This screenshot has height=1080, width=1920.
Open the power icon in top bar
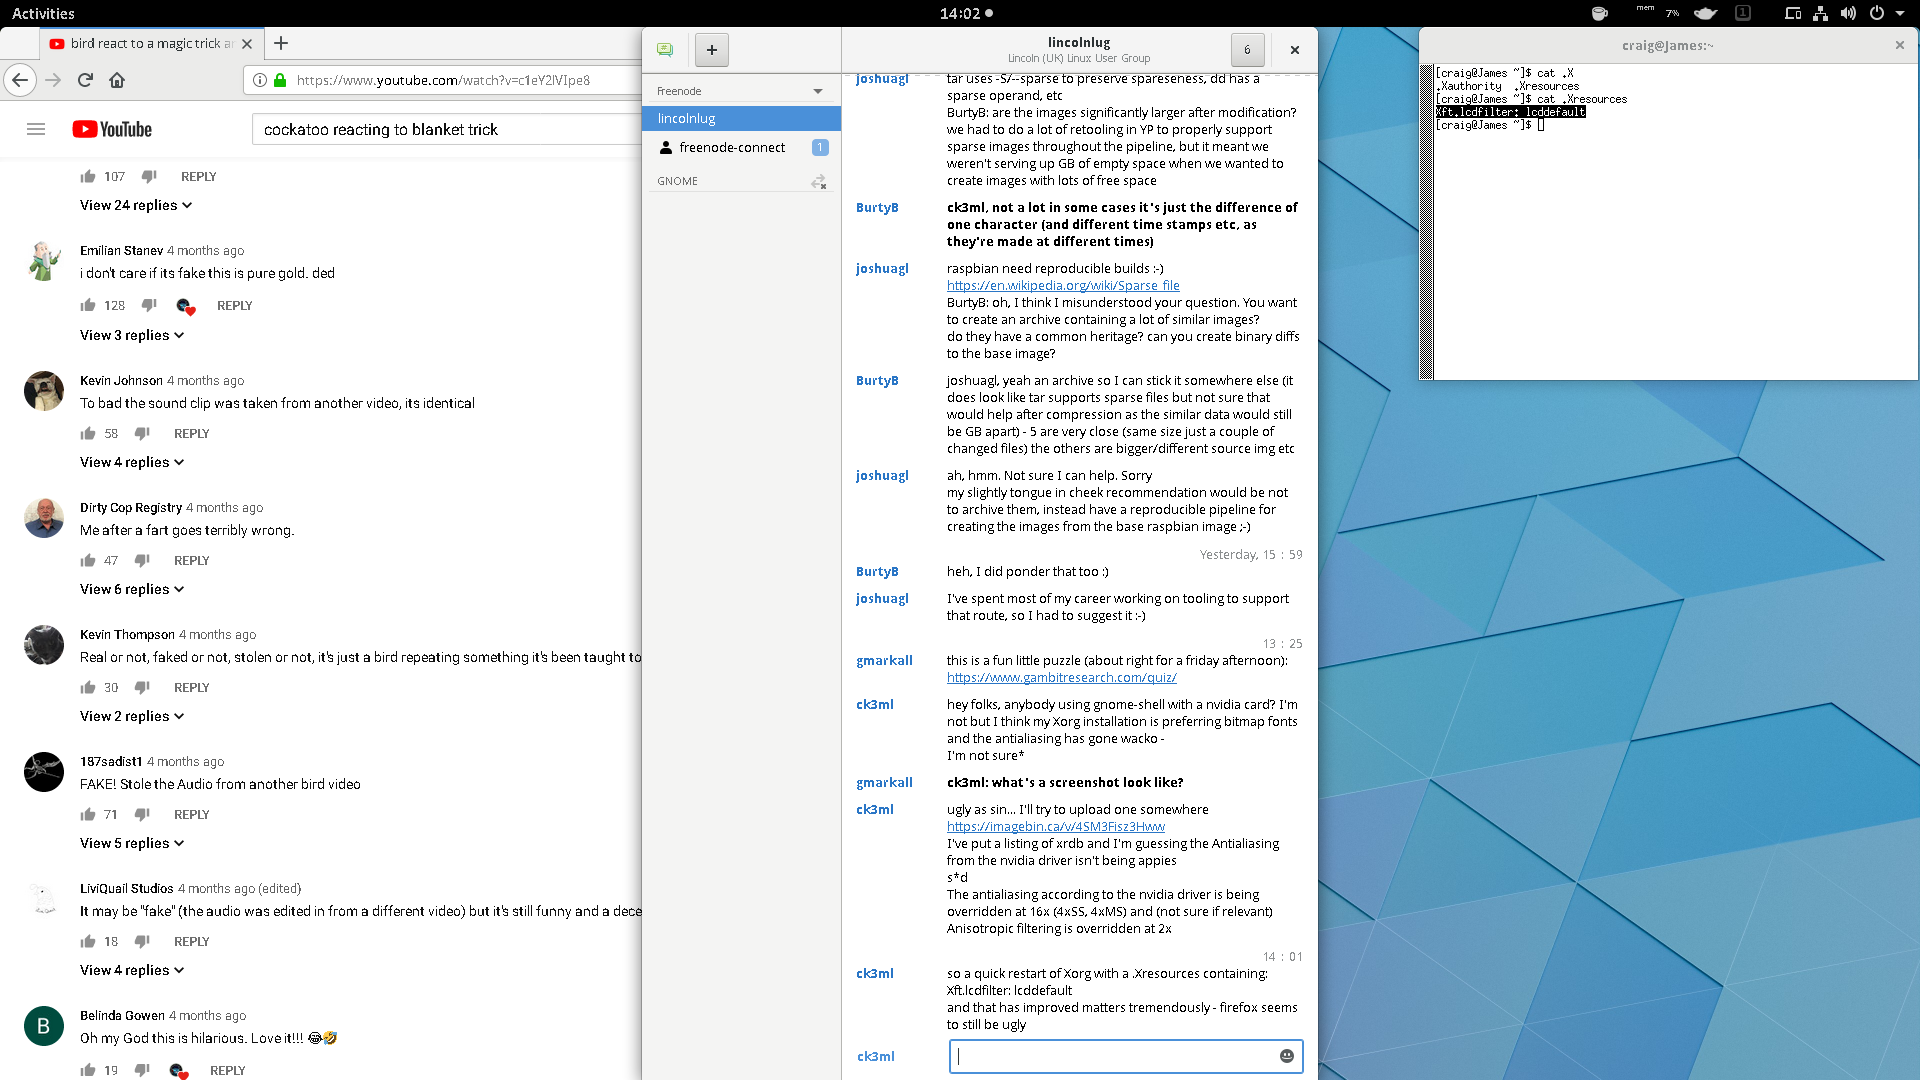1876,13
